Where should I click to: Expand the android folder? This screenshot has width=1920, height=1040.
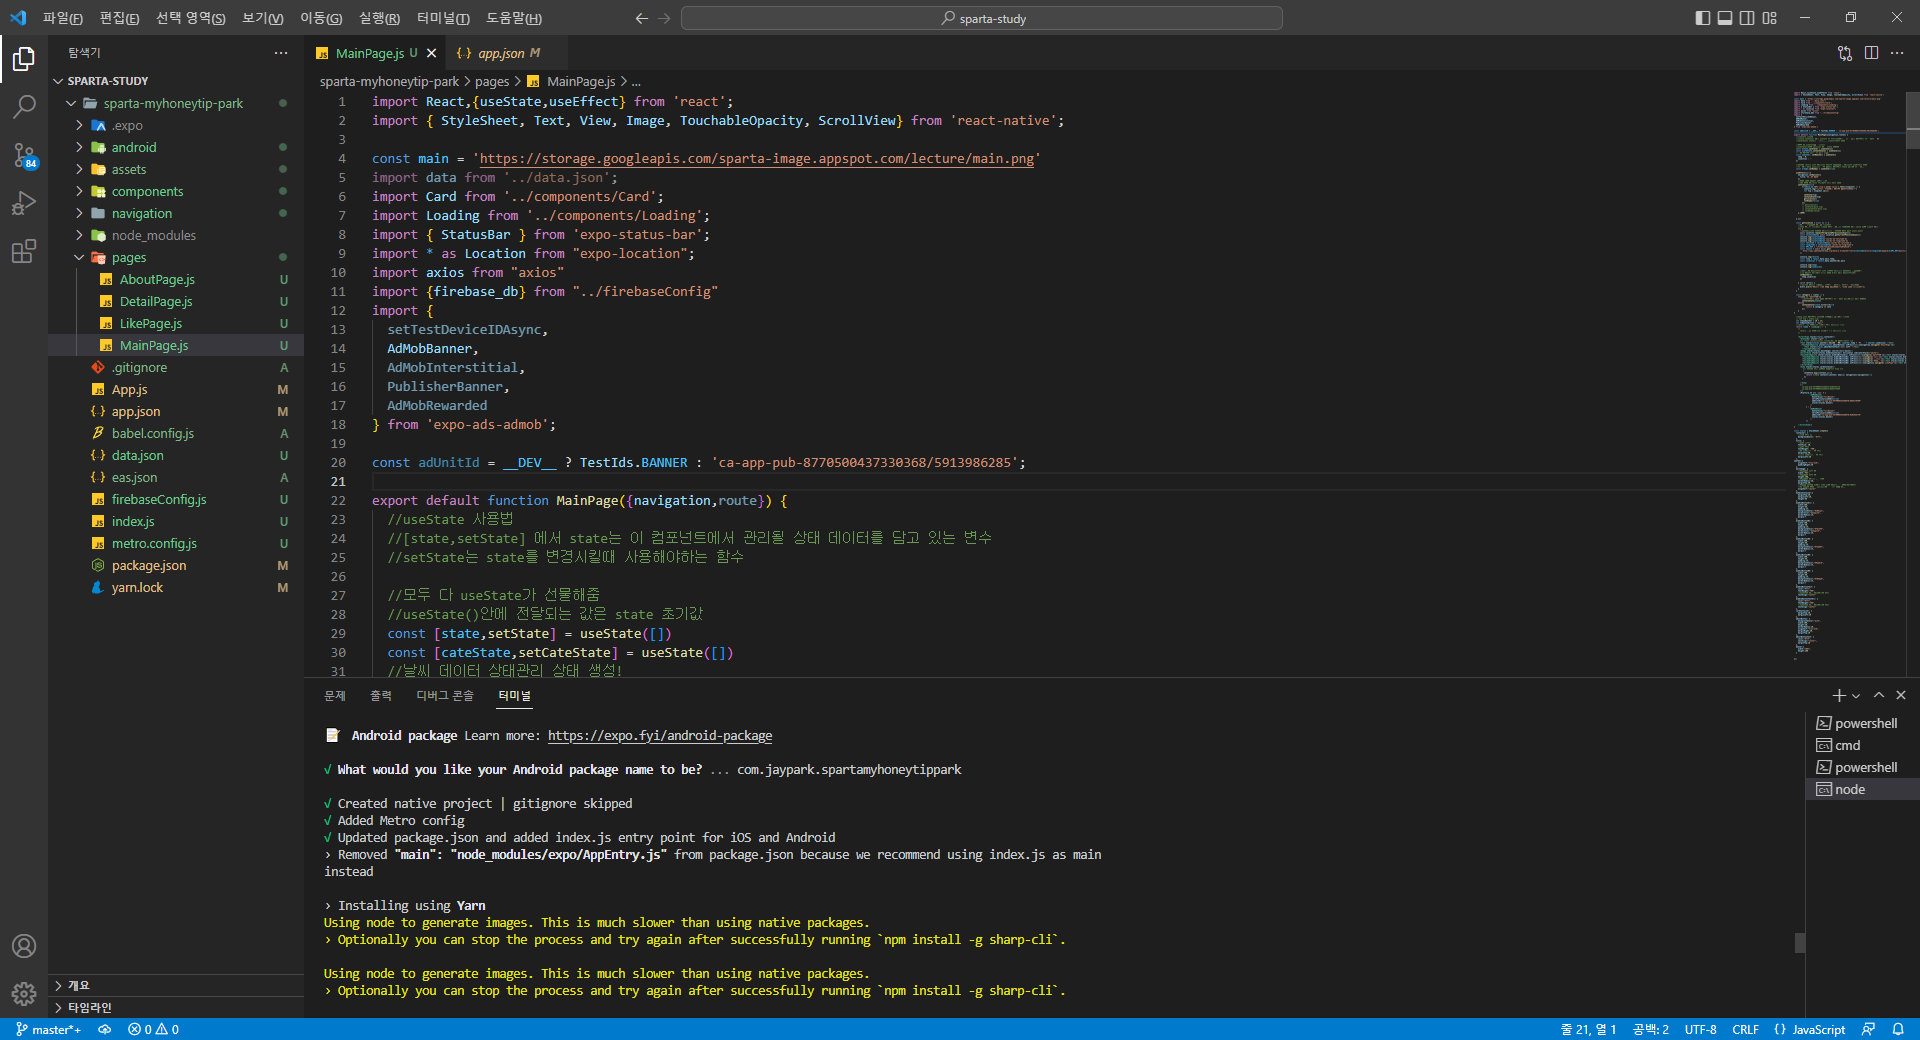[176, 147]
